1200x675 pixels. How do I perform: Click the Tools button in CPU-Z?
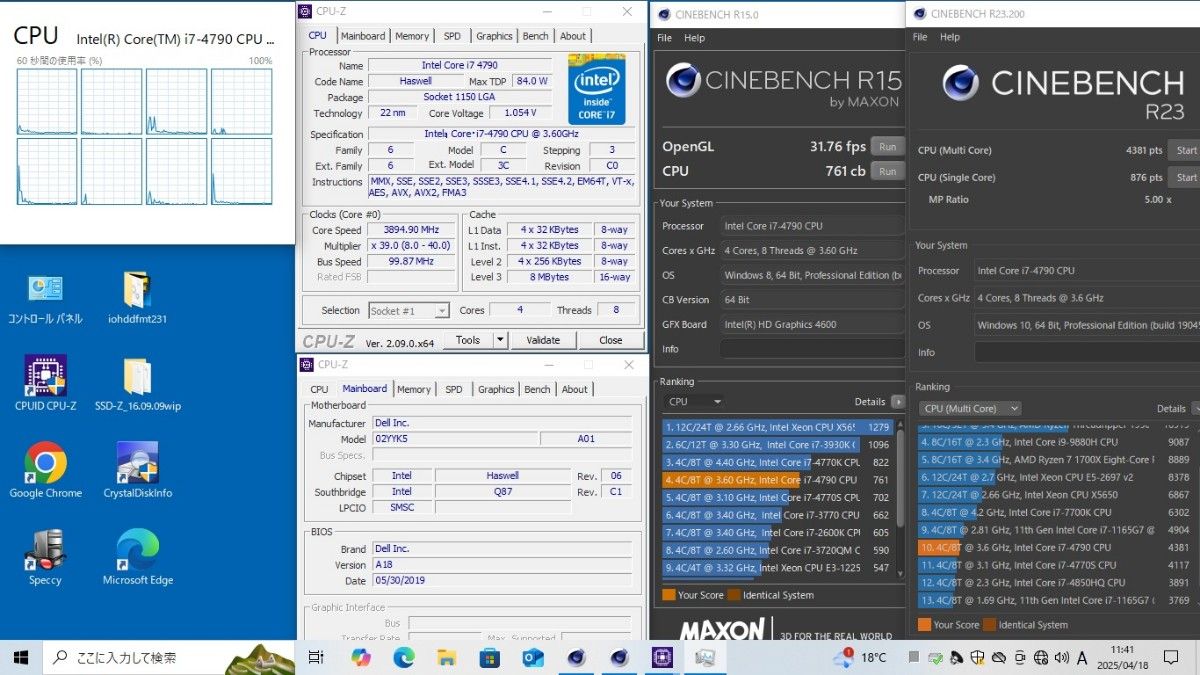[x=468, y=340]
